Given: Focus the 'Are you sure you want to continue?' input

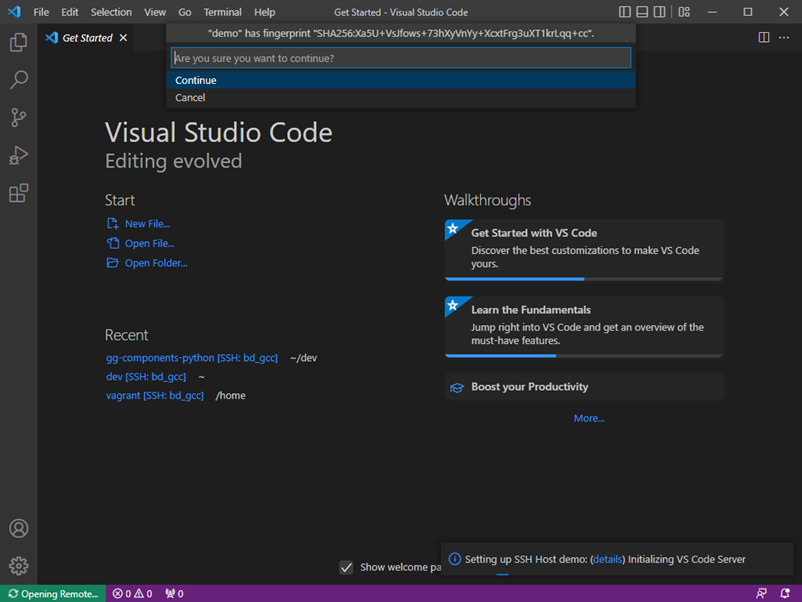Looking at the screenshot, I should 401,58.
